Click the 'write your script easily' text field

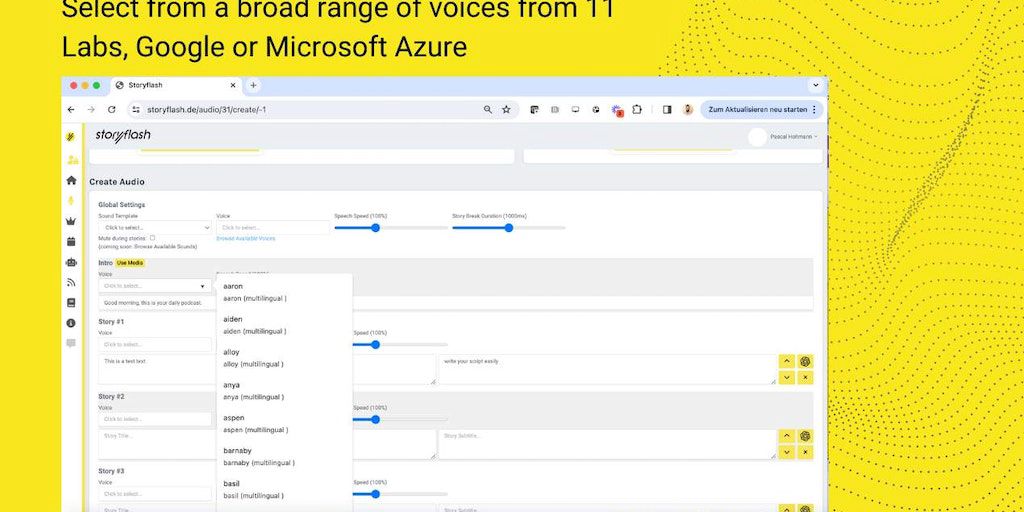607,368
